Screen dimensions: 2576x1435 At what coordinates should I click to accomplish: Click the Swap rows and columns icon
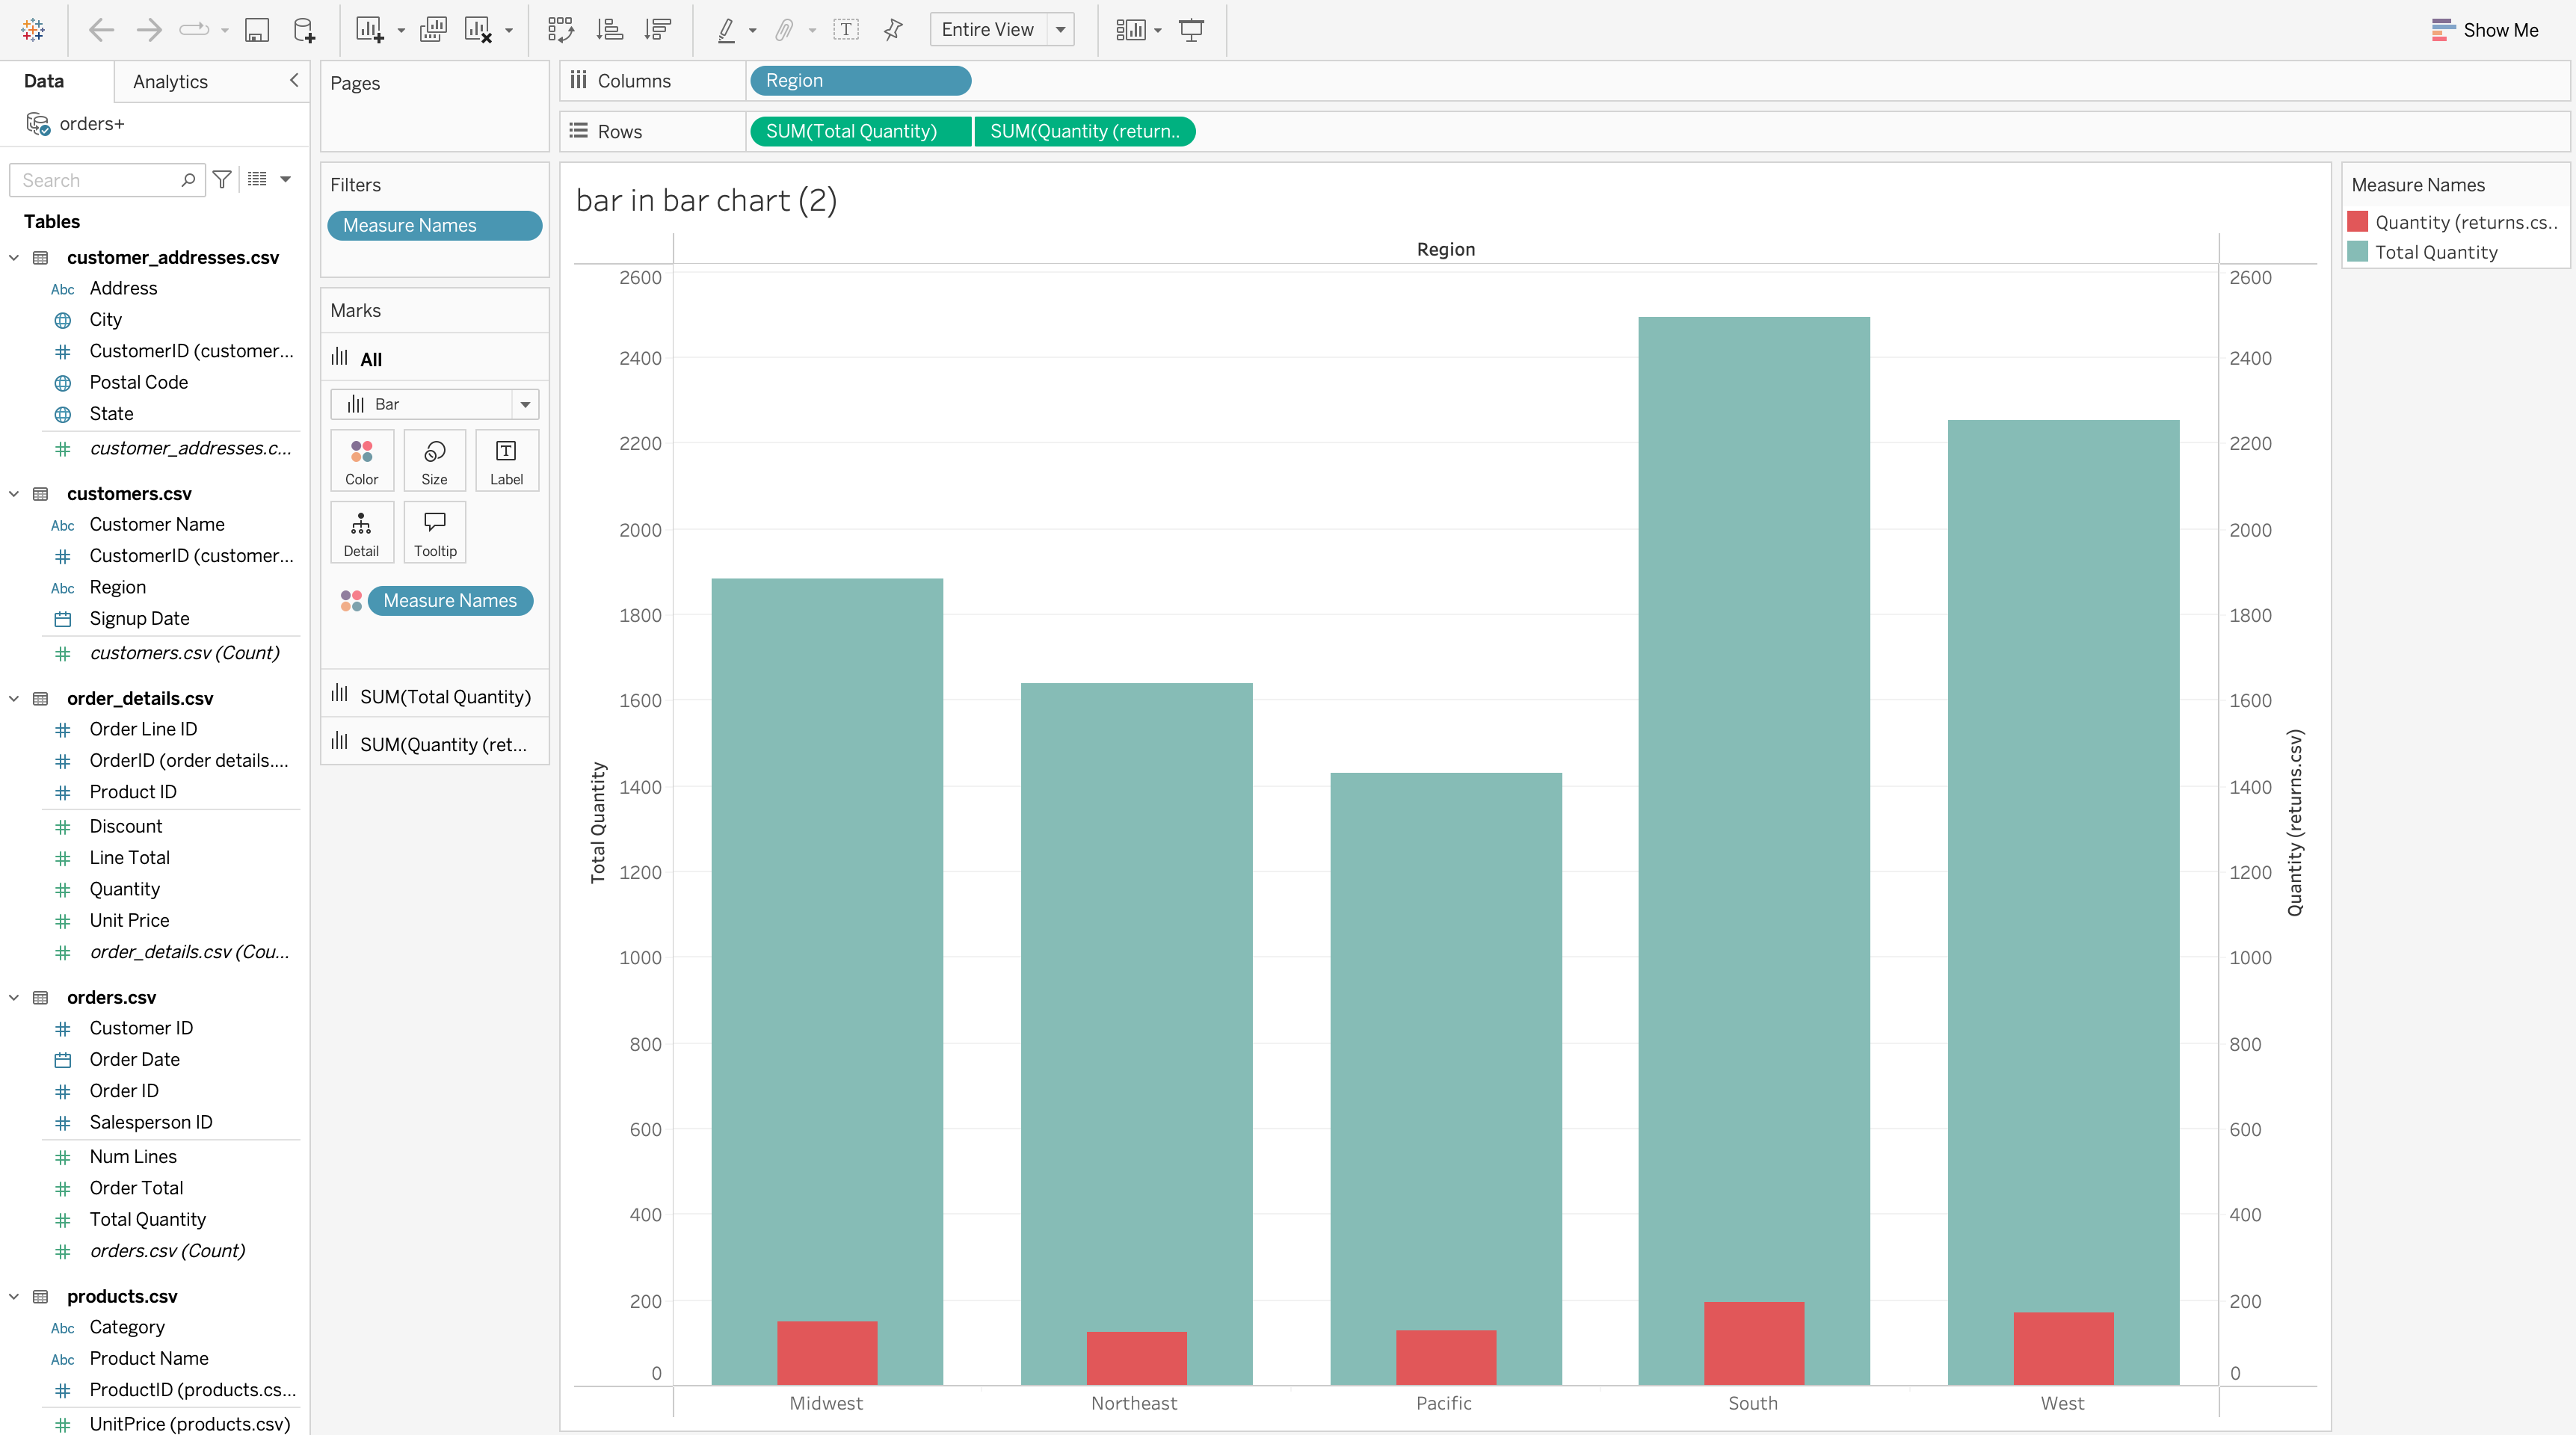point(561,30)
